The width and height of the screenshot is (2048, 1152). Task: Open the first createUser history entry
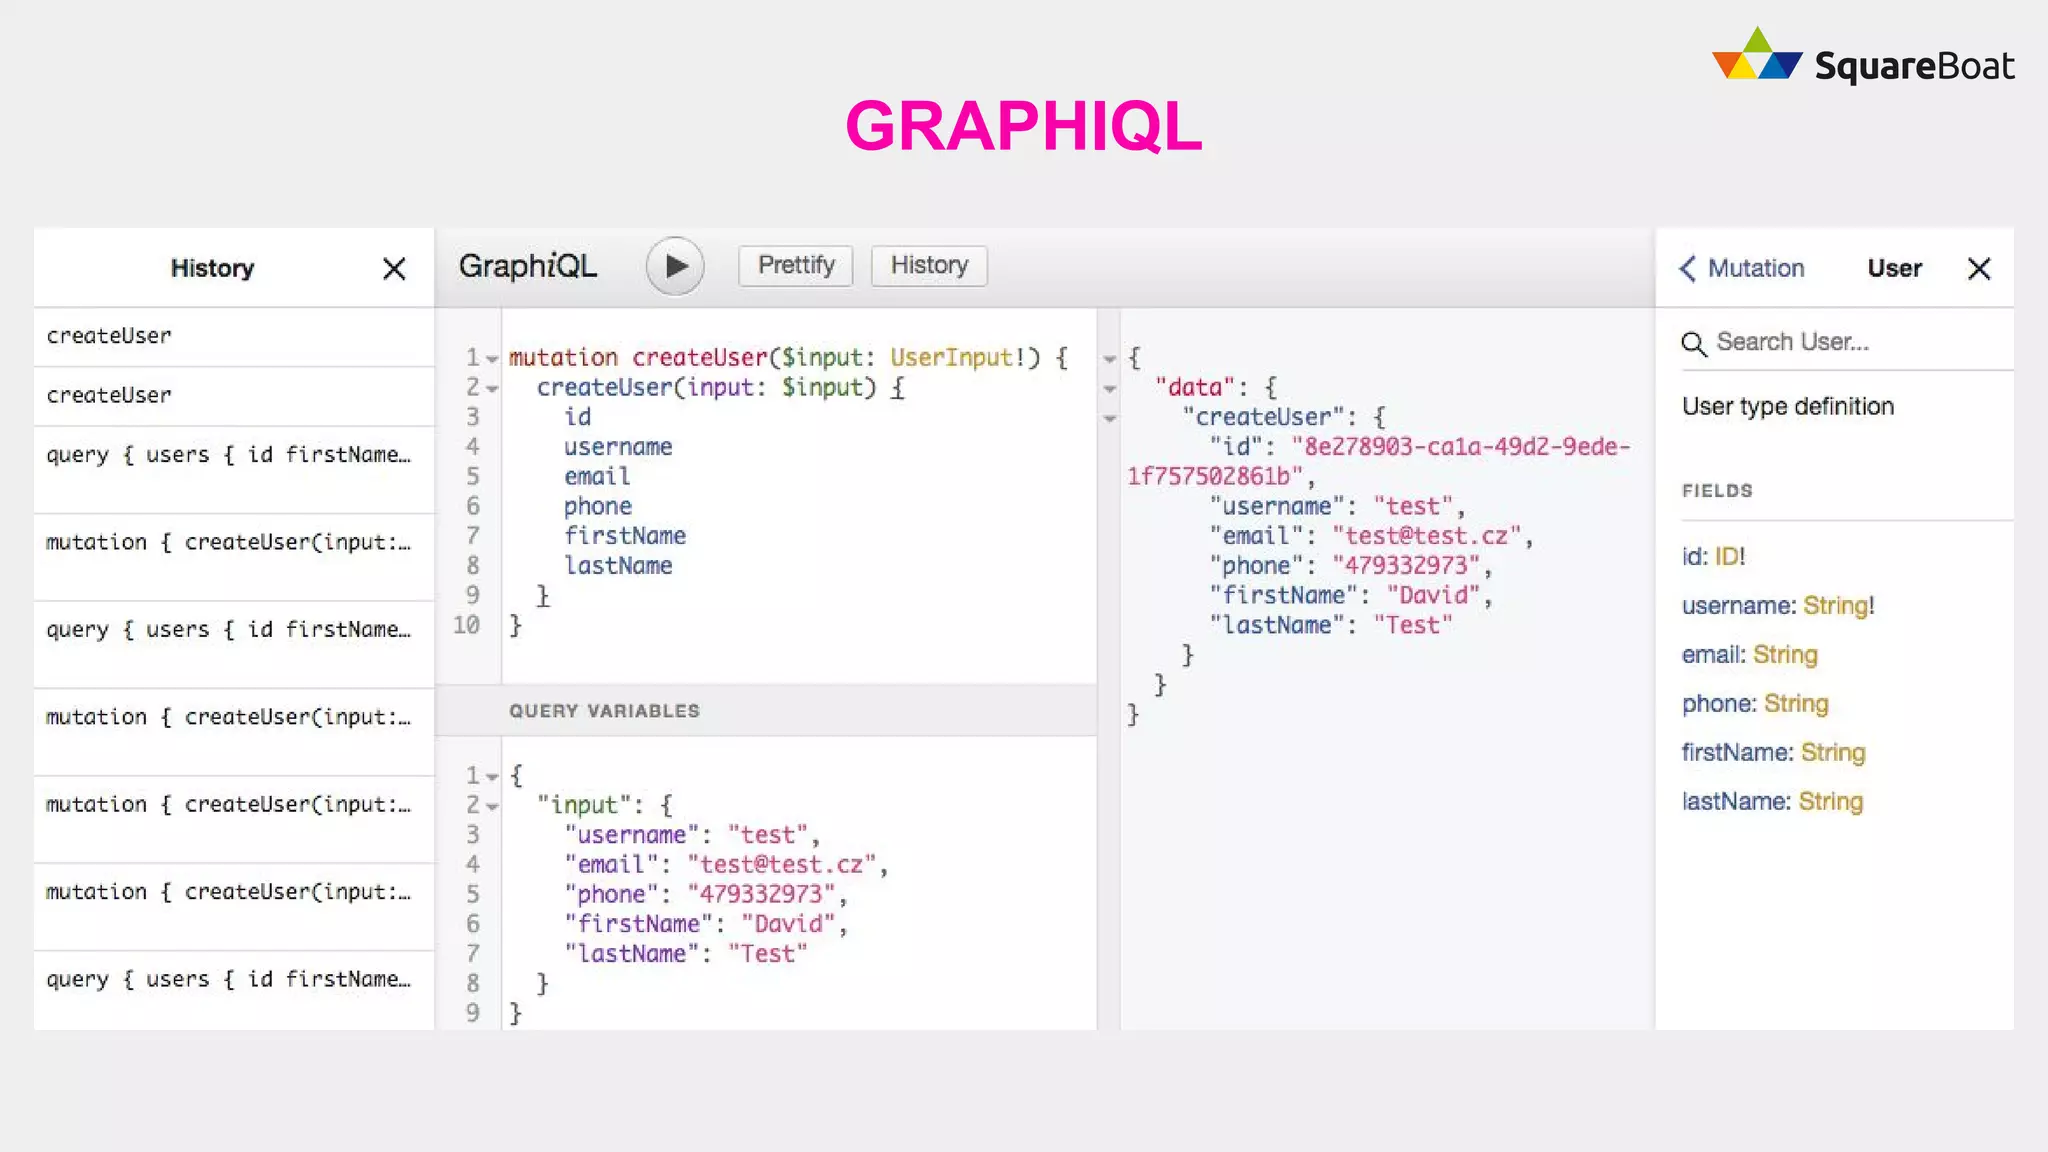tap(234, 337)
